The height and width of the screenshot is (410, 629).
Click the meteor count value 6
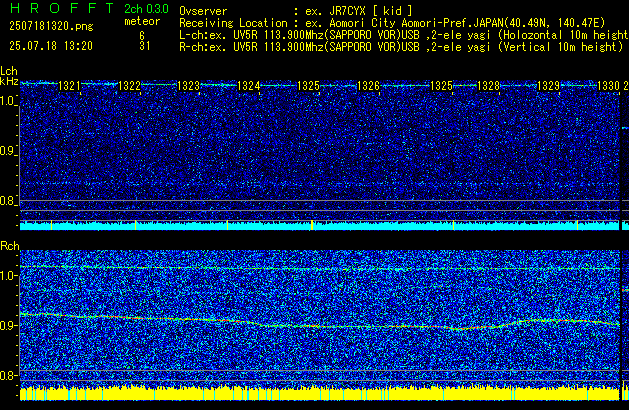tap(142, 36)
